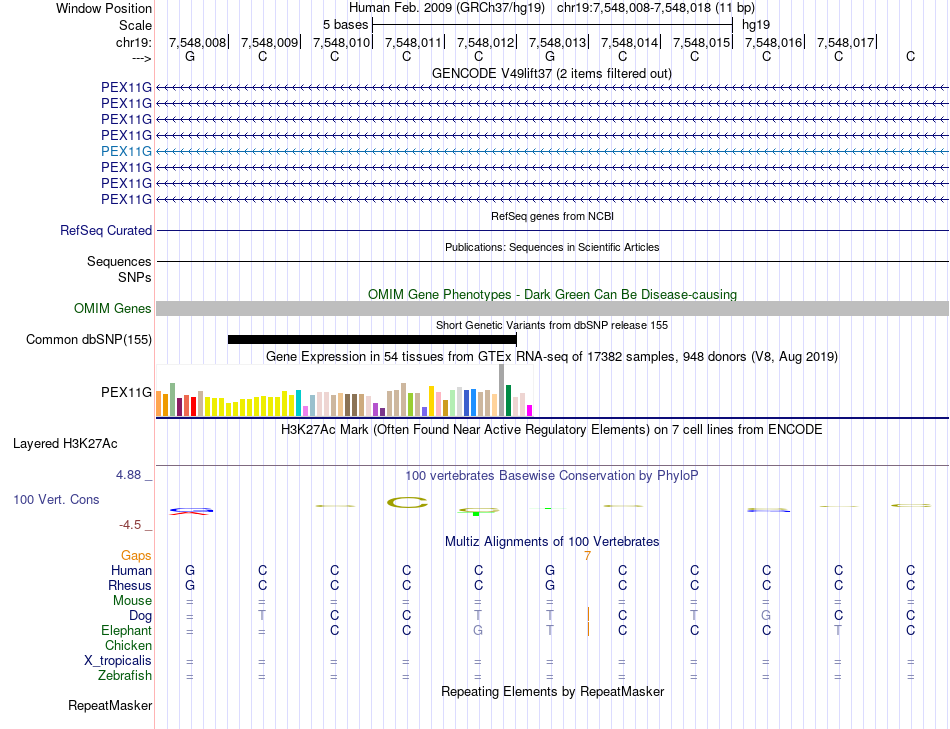The height and width of the screenshot is (729, 950).
Task: Click Short Genetic Variants dbSNP title
Action: [x=552, y=325]
